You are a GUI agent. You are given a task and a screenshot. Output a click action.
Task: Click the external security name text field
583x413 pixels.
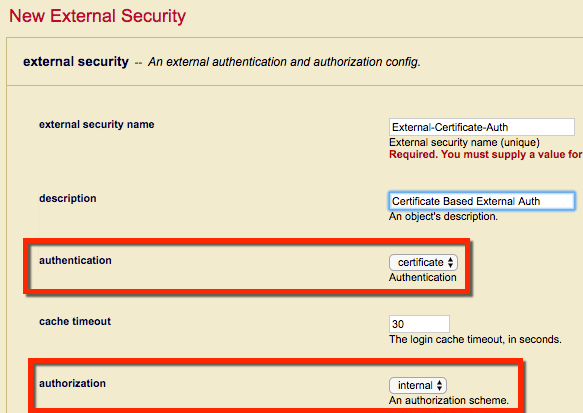click(481, 127)
